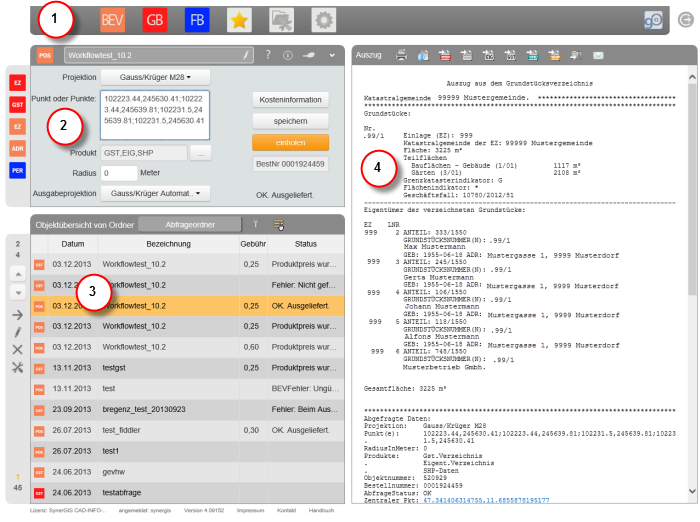
Task: Click the 'go' logo icon
Action: pos(653,20)
